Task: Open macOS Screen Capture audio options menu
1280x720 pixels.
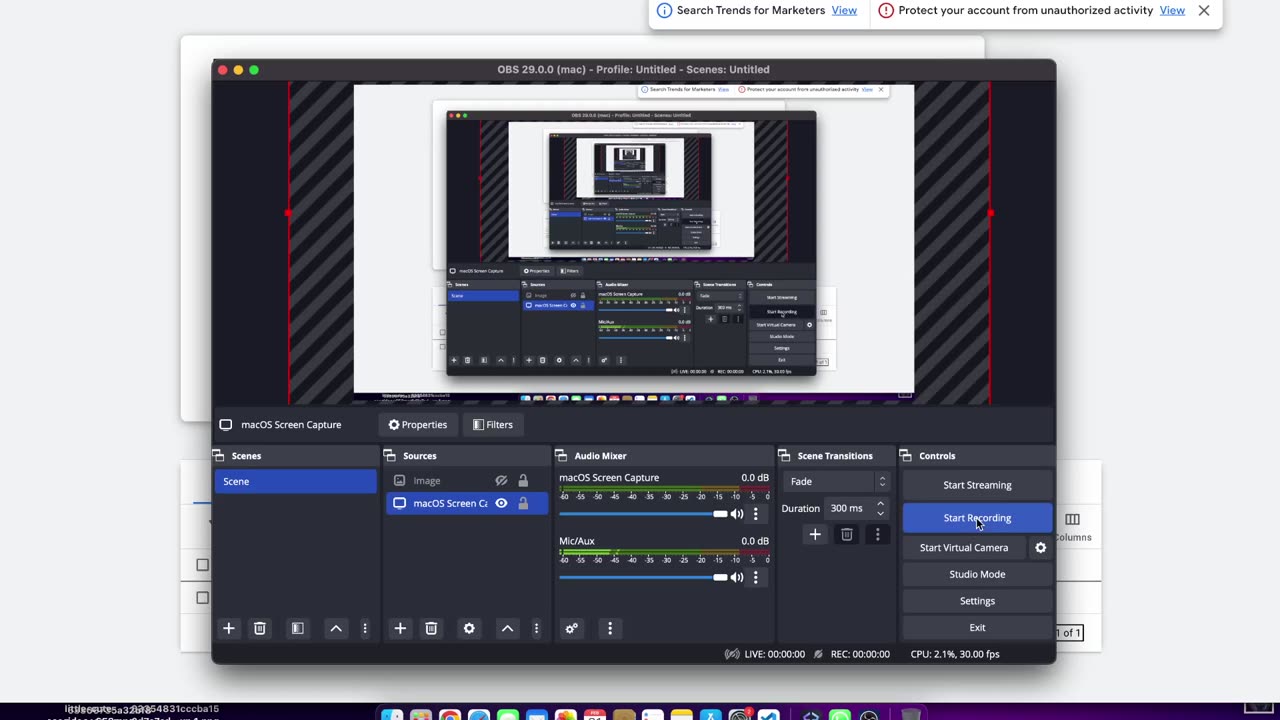Action: 756,514
